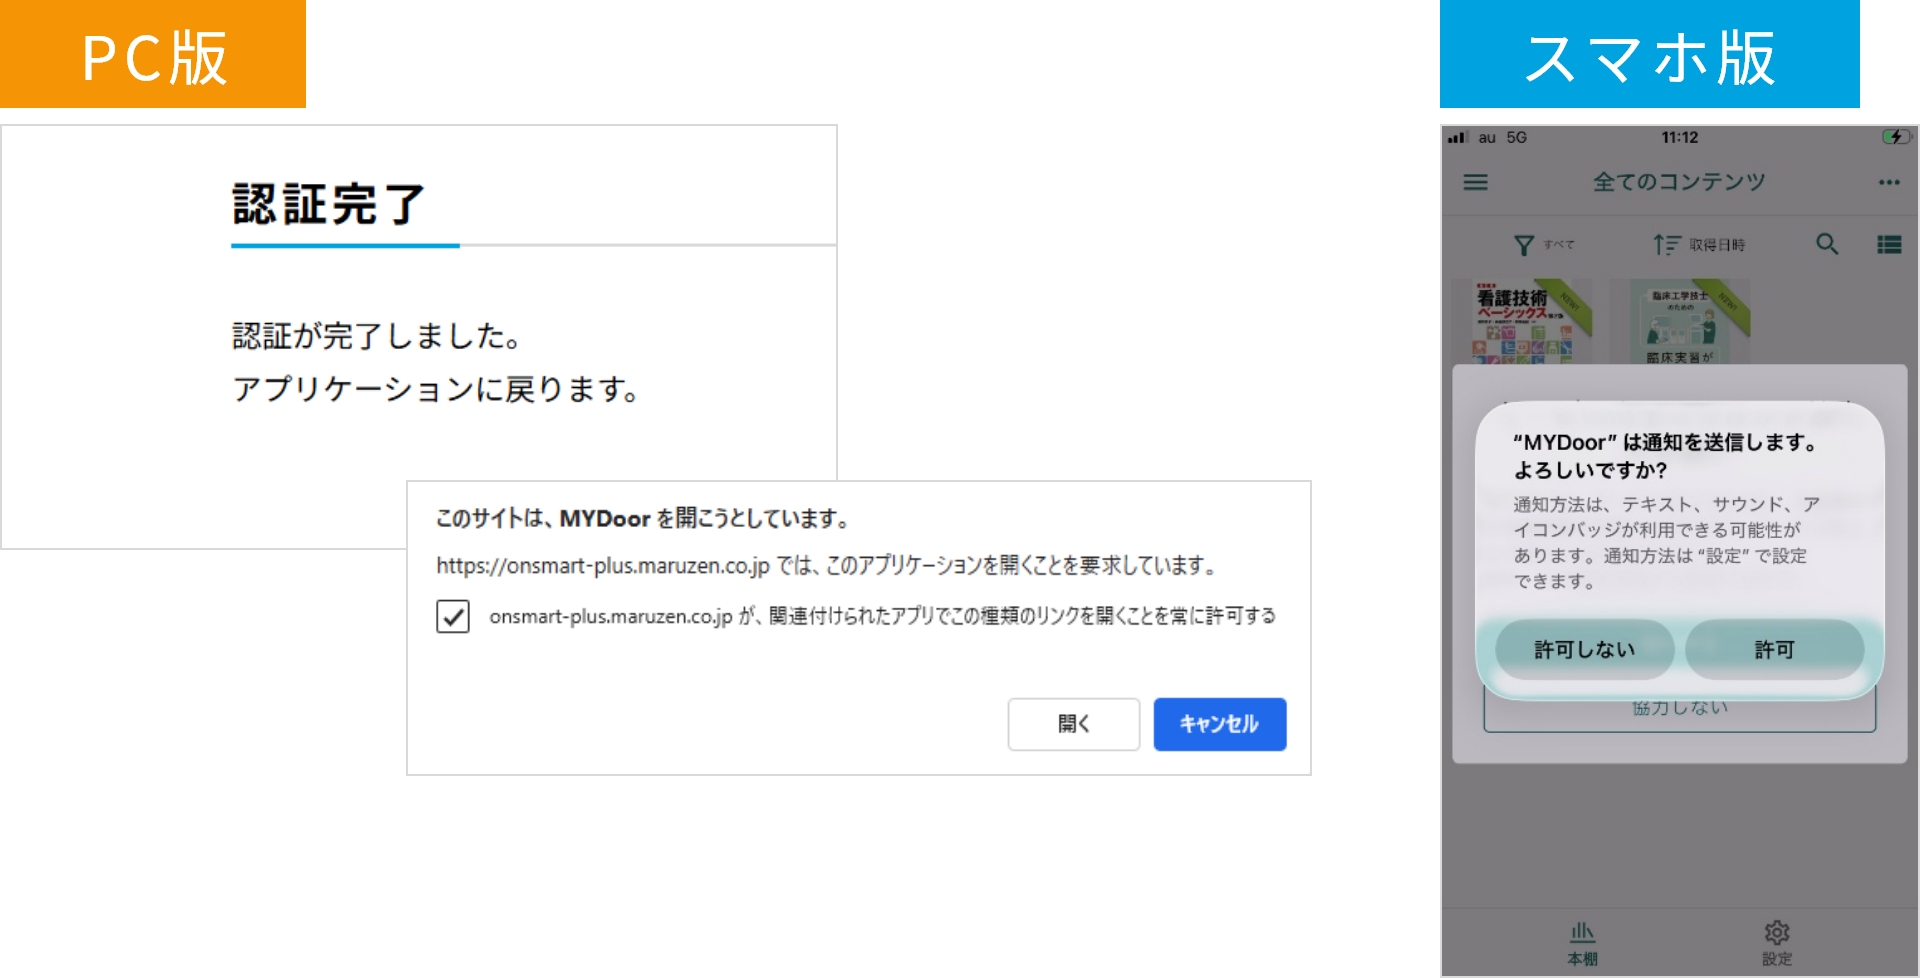Open the 設定 settings tab
This screenshot has height=978, width=1920.
point(1777,944)
